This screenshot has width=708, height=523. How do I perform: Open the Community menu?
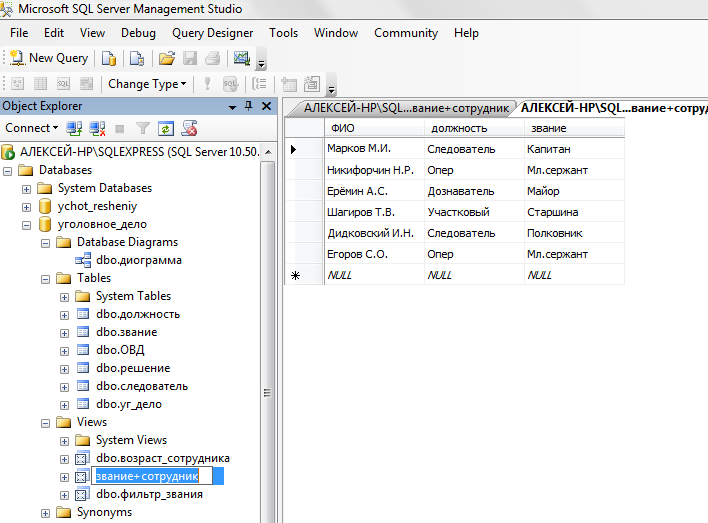[x=406, y=33]
